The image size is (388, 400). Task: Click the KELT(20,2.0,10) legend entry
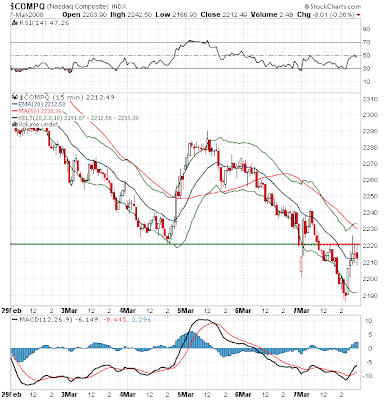click(78, 118)
